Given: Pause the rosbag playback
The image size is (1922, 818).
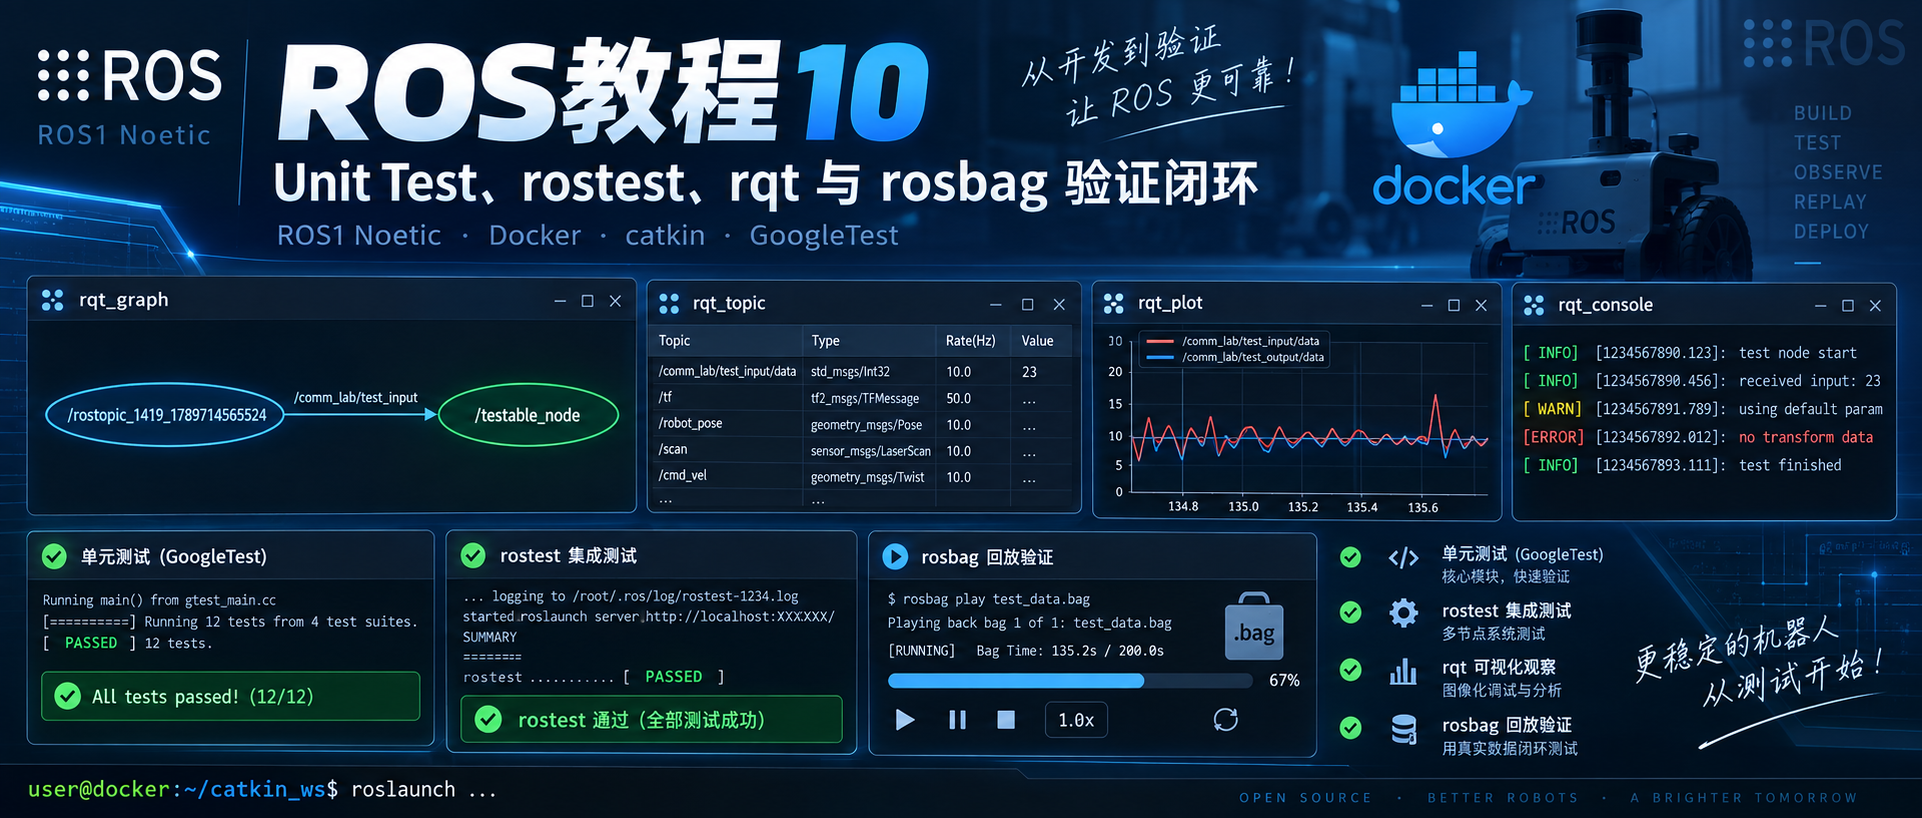Looking at the screenshot, I should point(957,720).
